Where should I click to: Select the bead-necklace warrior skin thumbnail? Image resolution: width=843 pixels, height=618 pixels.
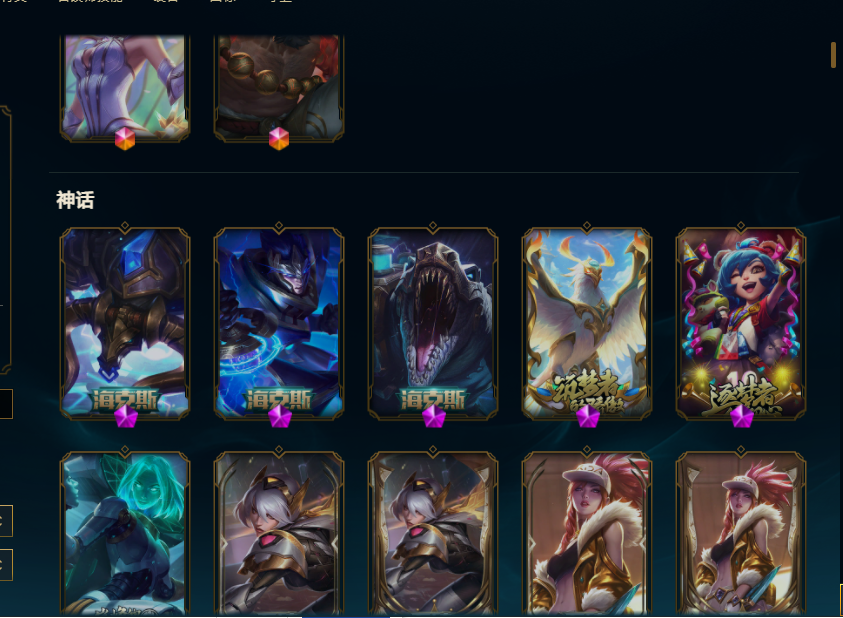click(x=278, y=87)
